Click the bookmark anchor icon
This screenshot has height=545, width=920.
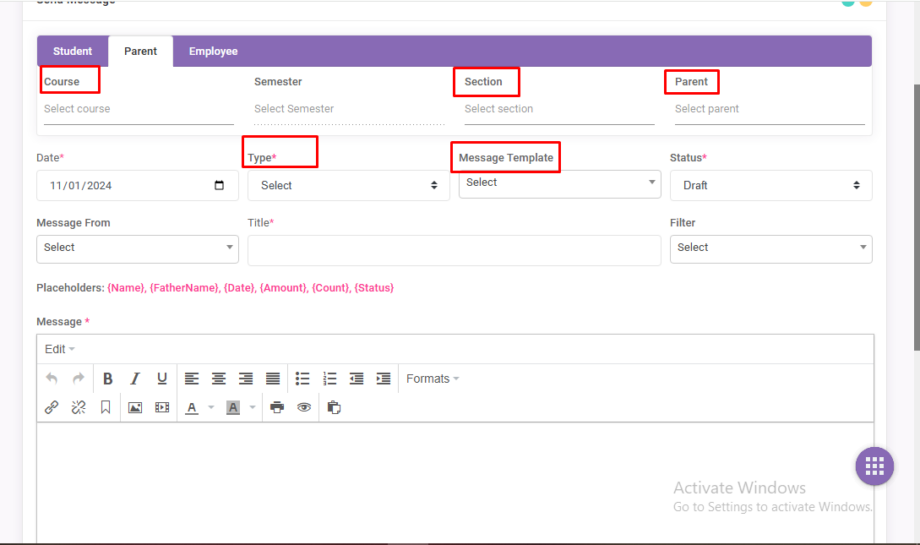(x=105, y=408)
